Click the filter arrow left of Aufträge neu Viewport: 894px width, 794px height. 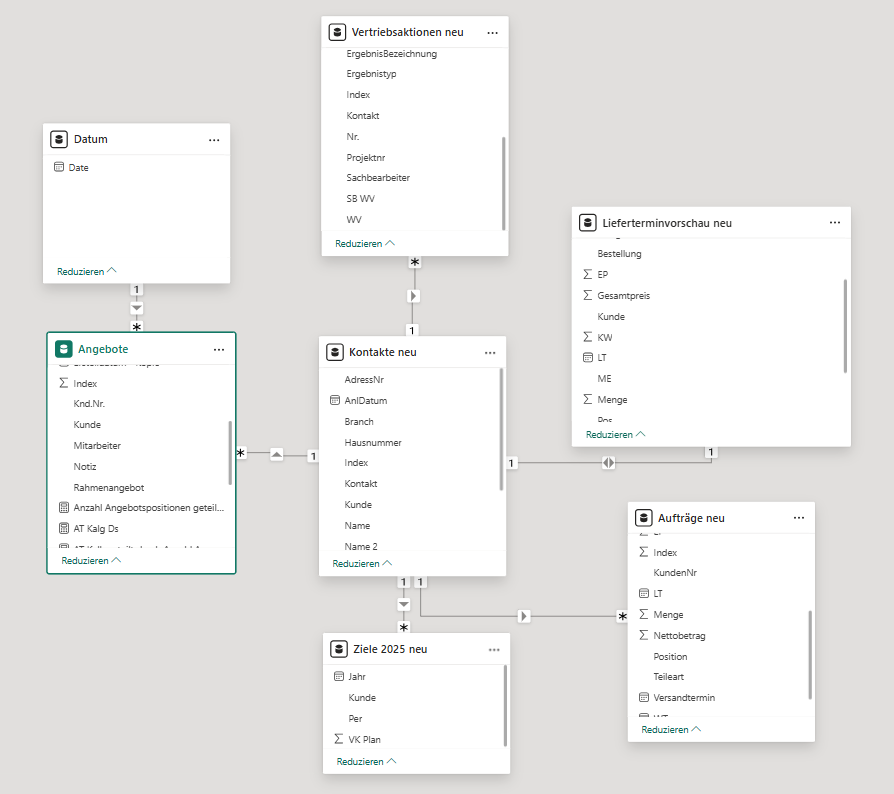(524, 616)
